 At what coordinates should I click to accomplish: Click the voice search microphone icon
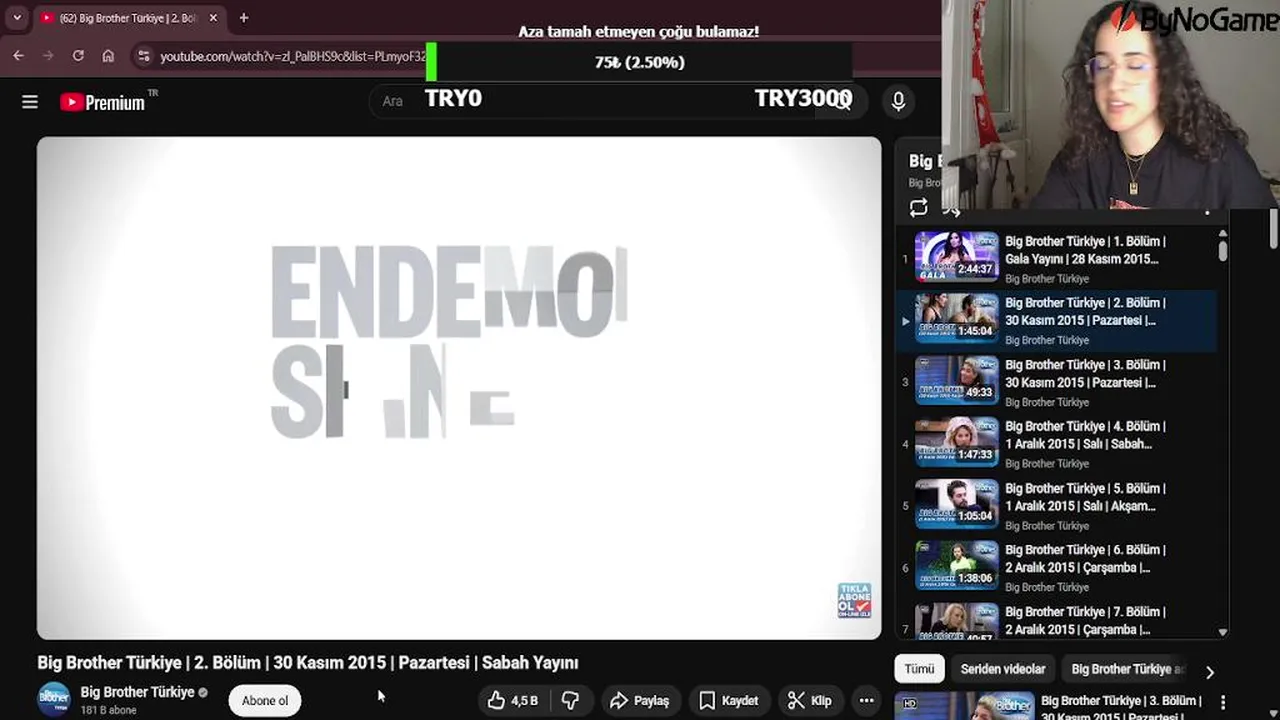tap(898, 101)
